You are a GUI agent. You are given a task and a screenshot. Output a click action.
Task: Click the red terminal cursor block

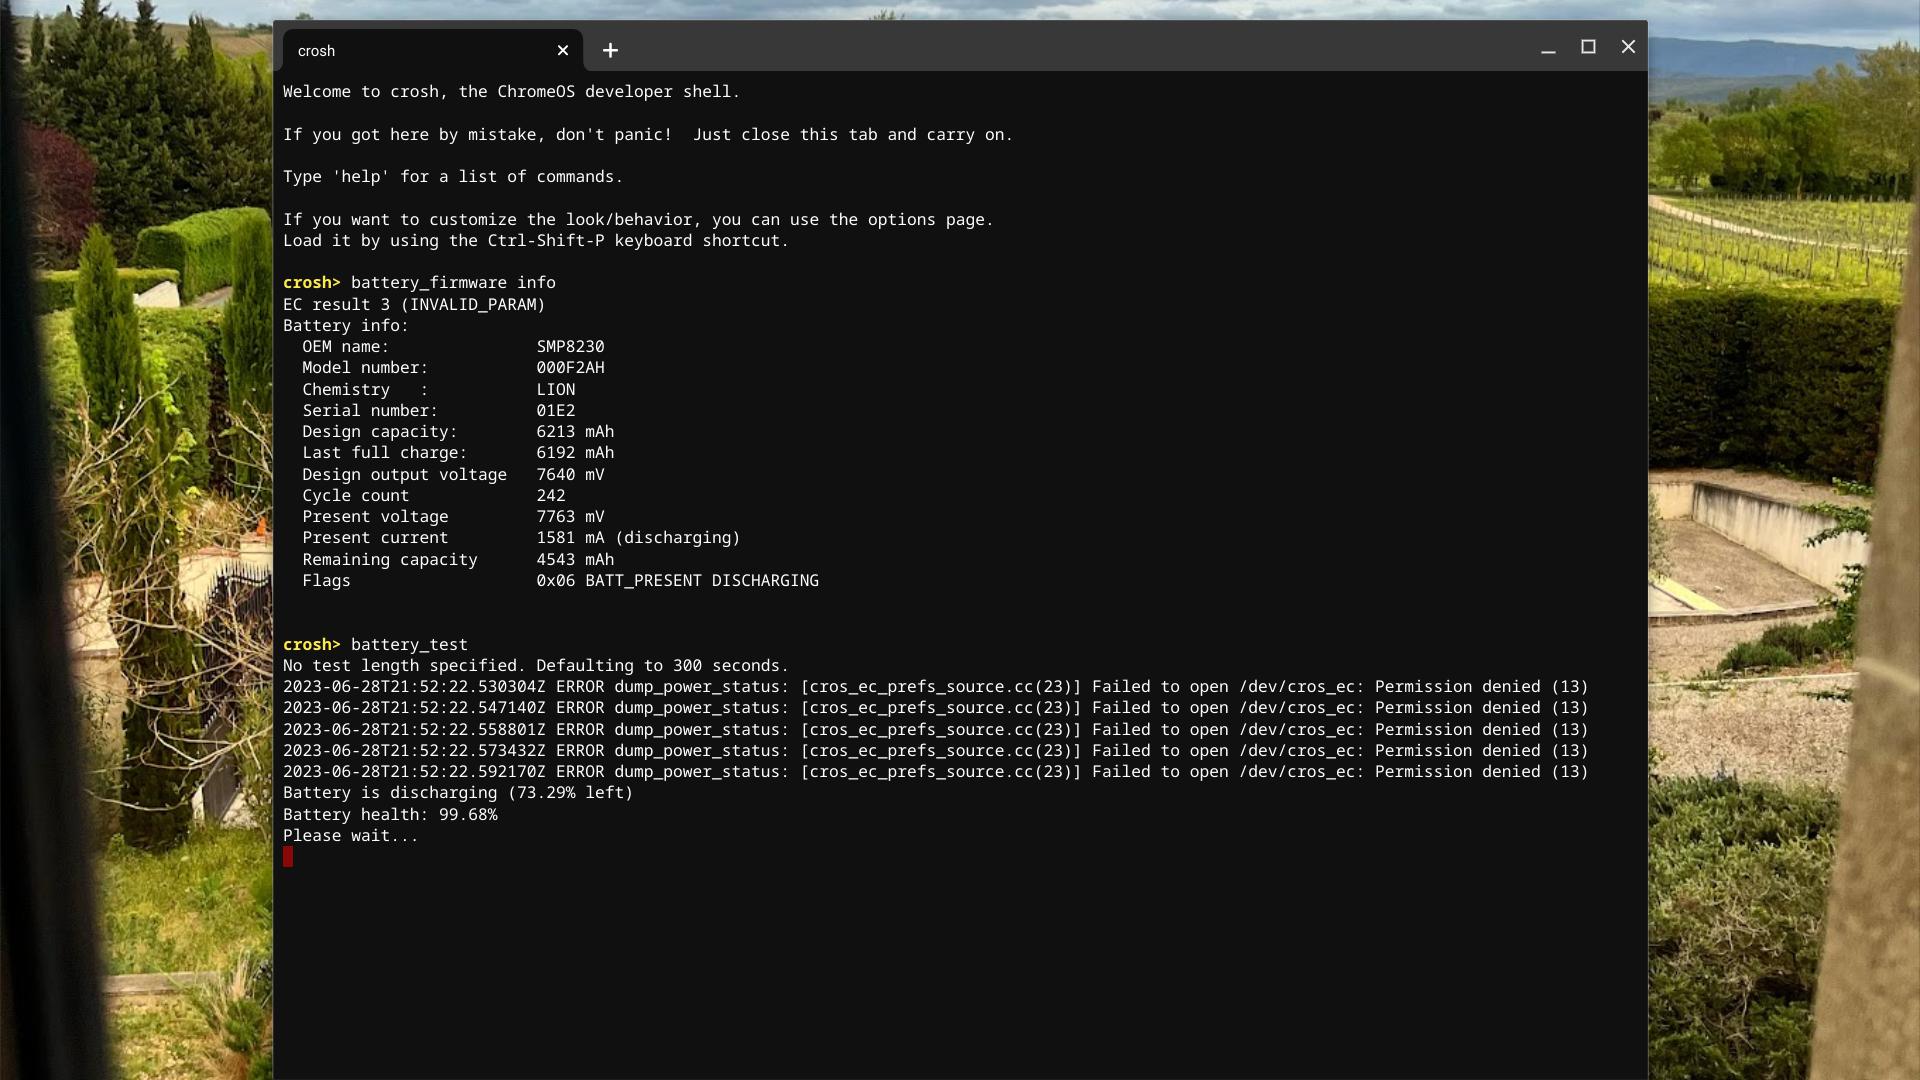pyautogui.click(x=288, y=857)
